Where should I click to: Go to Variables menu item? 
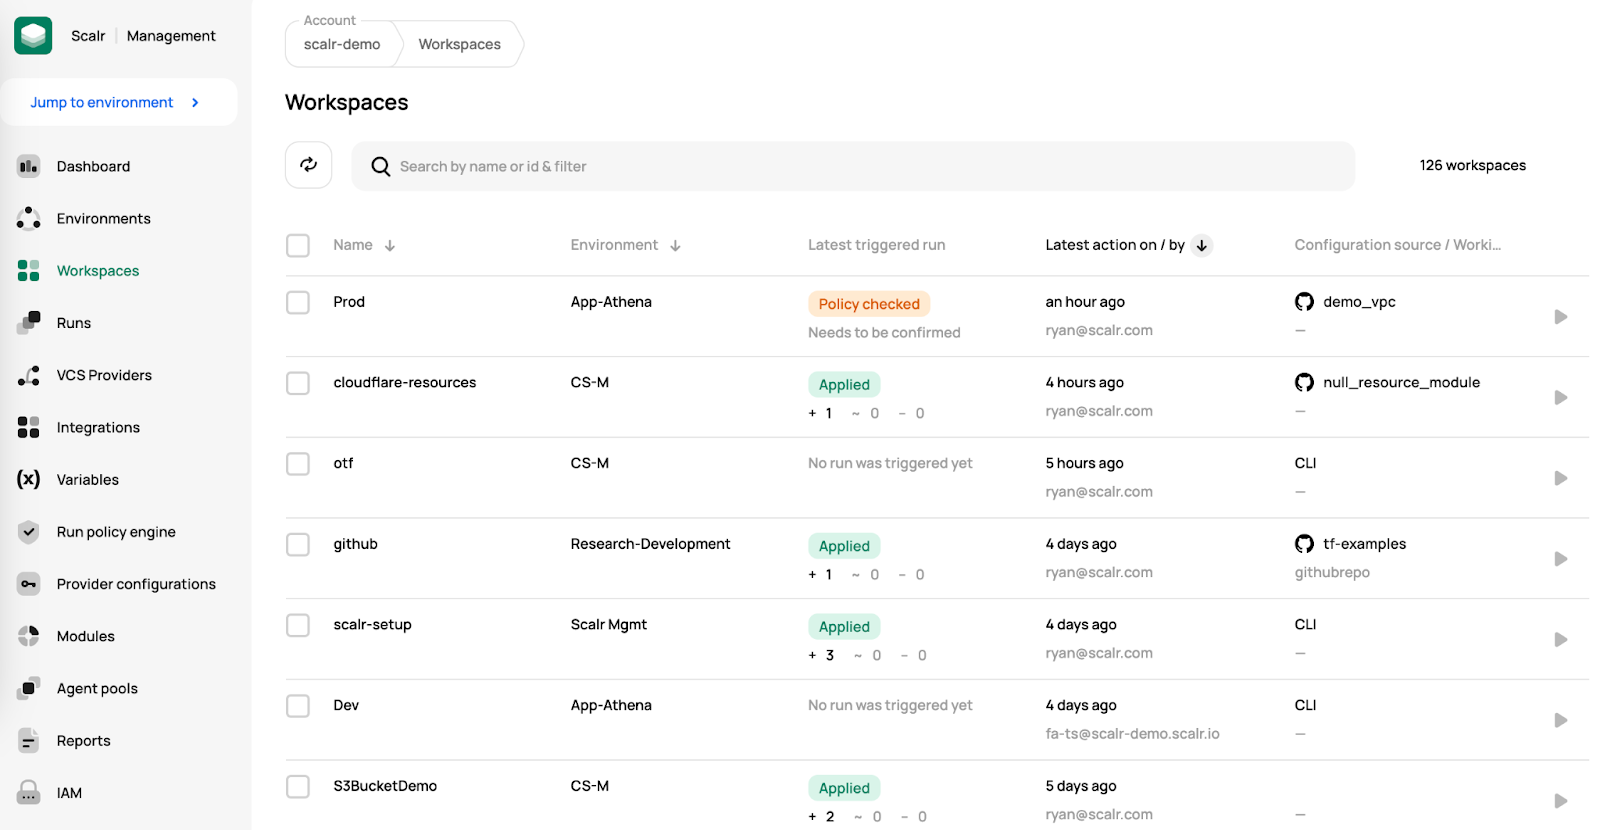pyautogui.click(x=88, y=479)
